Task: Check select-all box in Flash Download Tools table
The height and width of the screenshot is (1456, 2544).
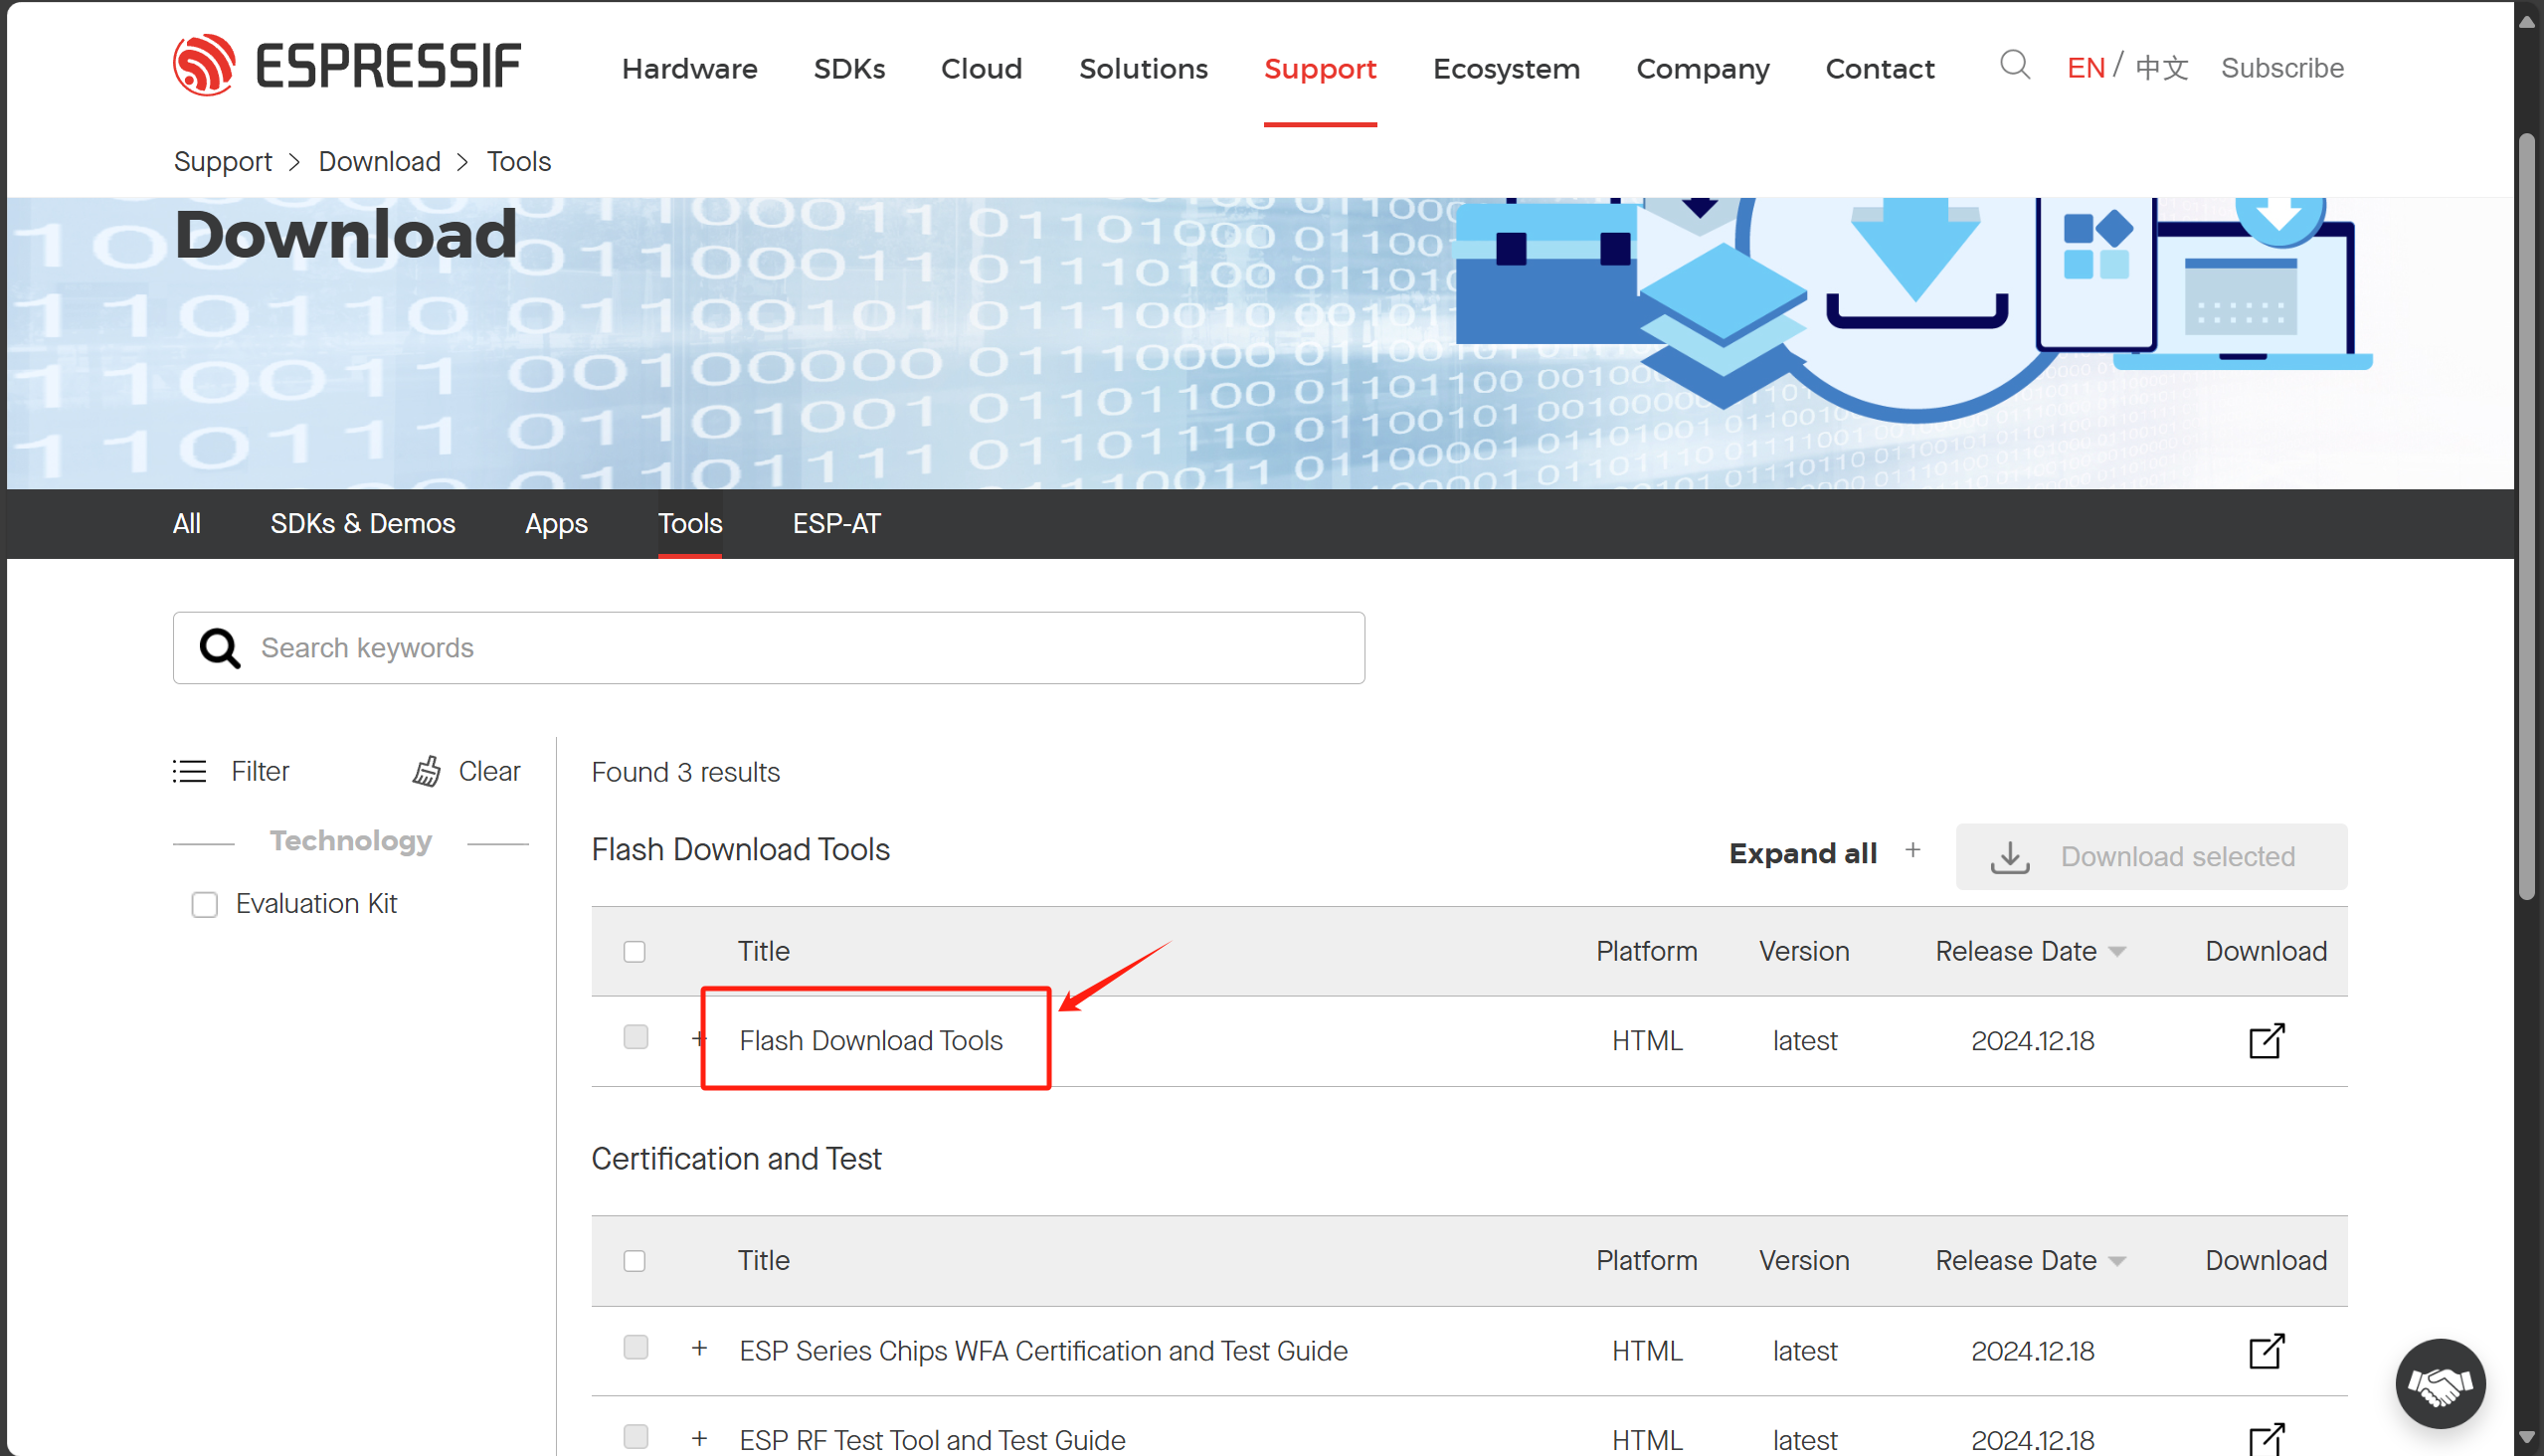Action: (x=634, y=951)
